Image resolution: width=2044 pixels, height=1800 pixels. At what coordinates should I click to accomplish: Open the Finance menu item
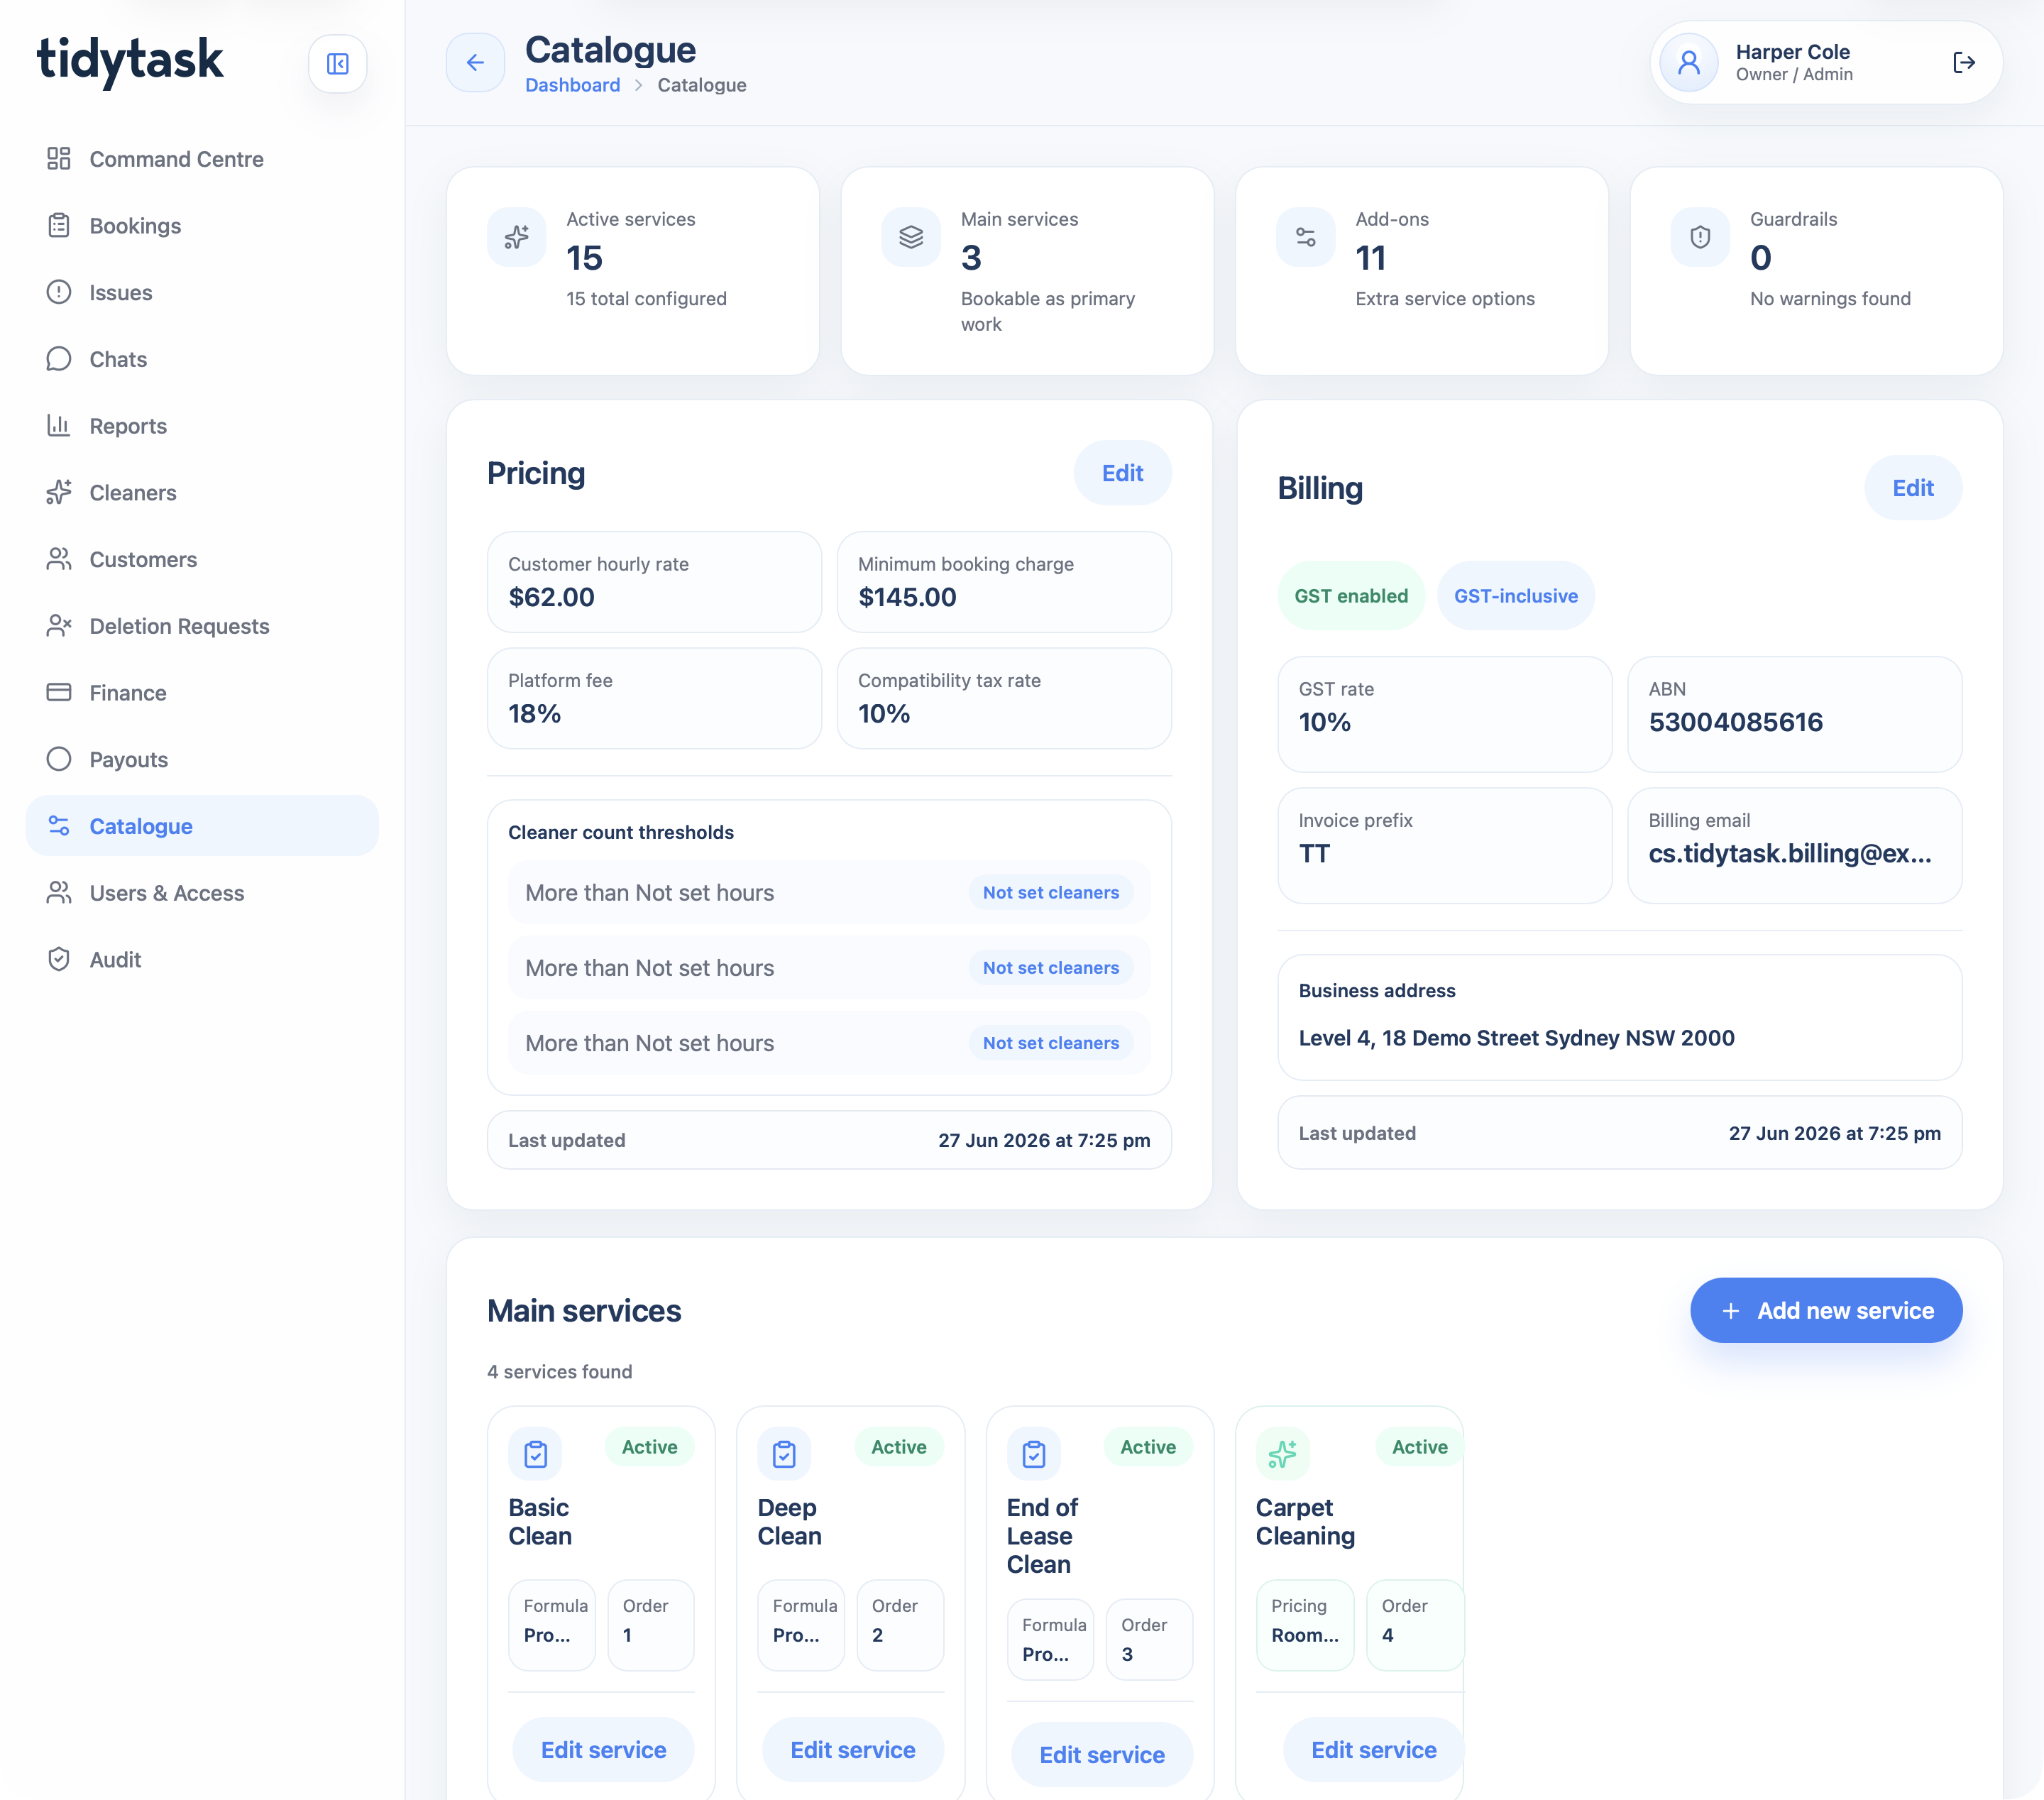pyautogui.click(x=202, y=692)
